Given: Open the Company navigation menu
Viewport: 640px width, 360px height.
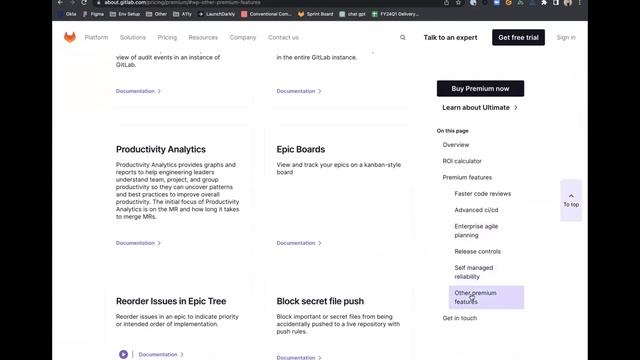Looking at the screenshot, I should (243, 37).
